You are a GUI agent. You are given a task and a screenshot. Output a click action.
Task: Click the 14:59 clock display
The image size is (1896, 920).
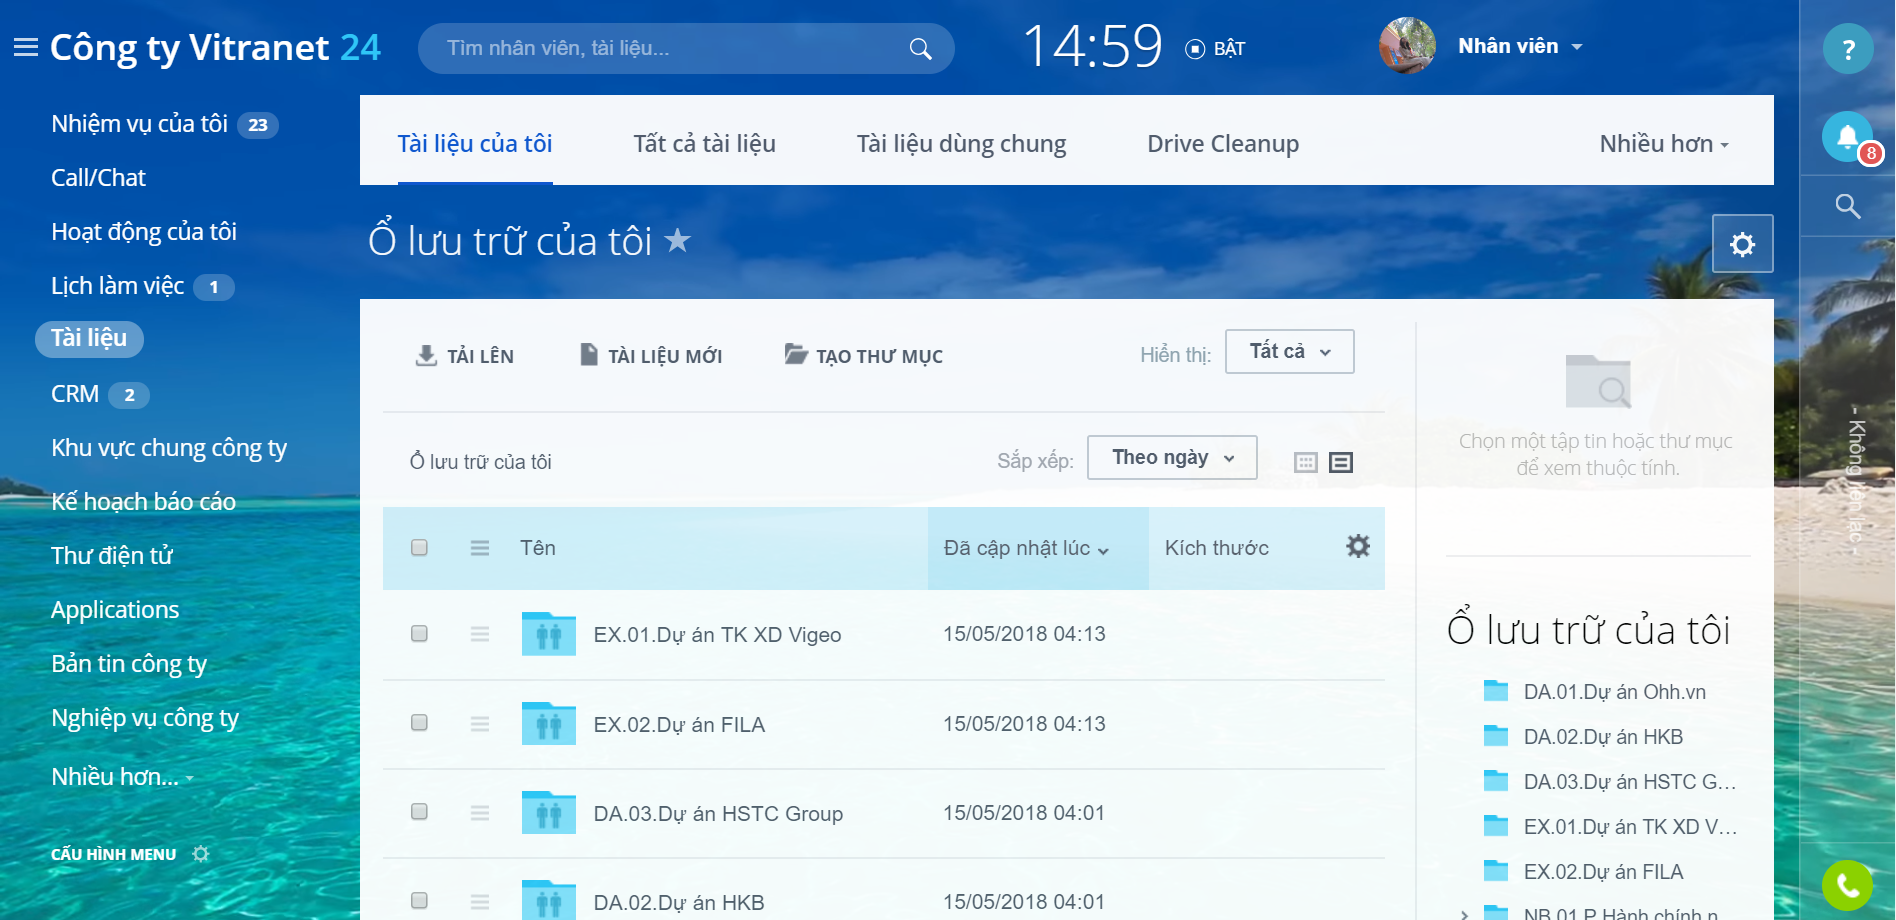coord(1093,46)
